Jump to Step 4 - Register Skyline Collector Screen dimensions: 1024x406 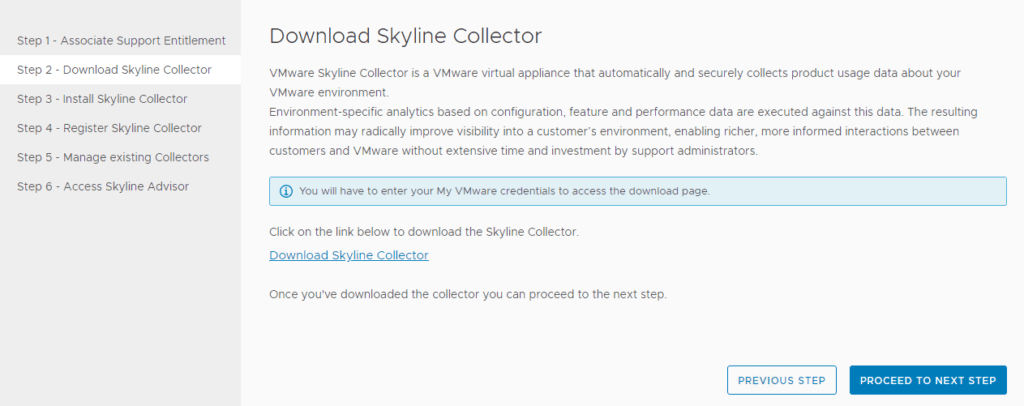[x=109, y=128]
